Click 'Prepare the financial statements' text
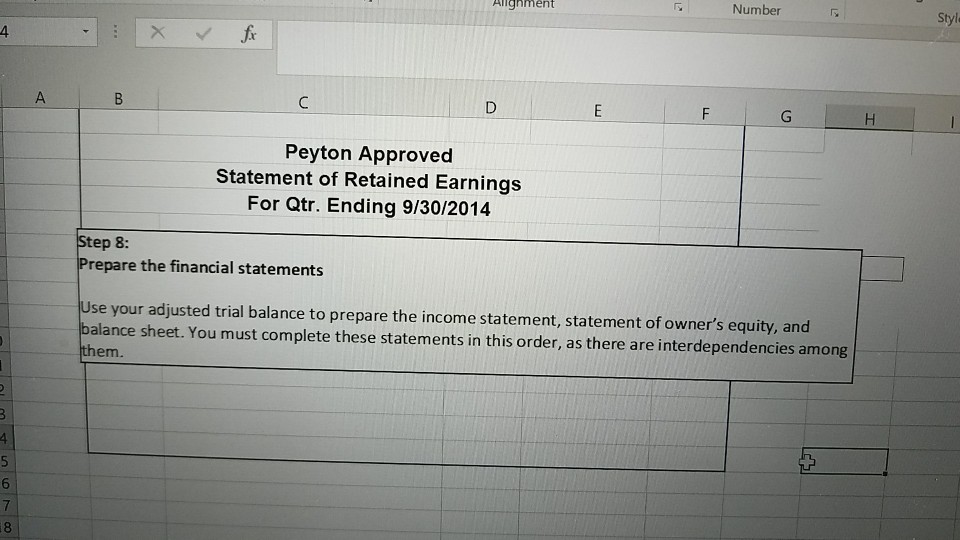This screenshot has width=960, height=540. point(201,268)
